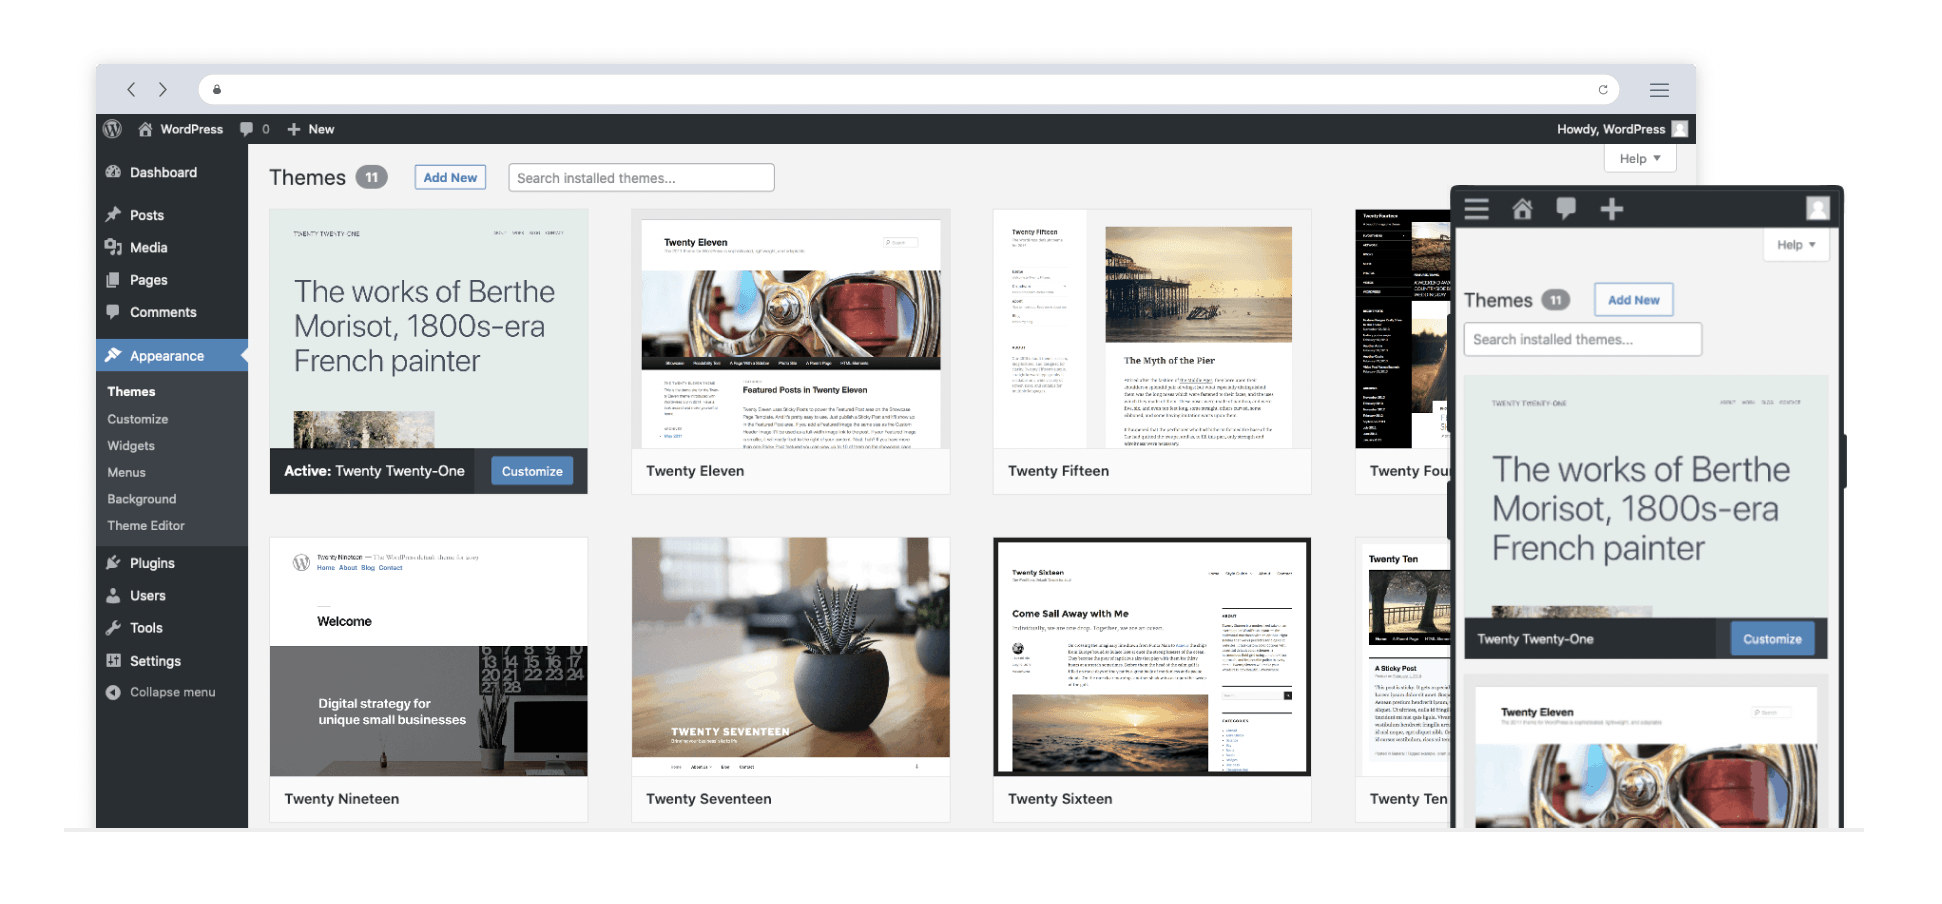Click the Pages icon in sidebar
Image resolution: width=1942 pixels, height=904 pixels.
[x=113, y=280]
